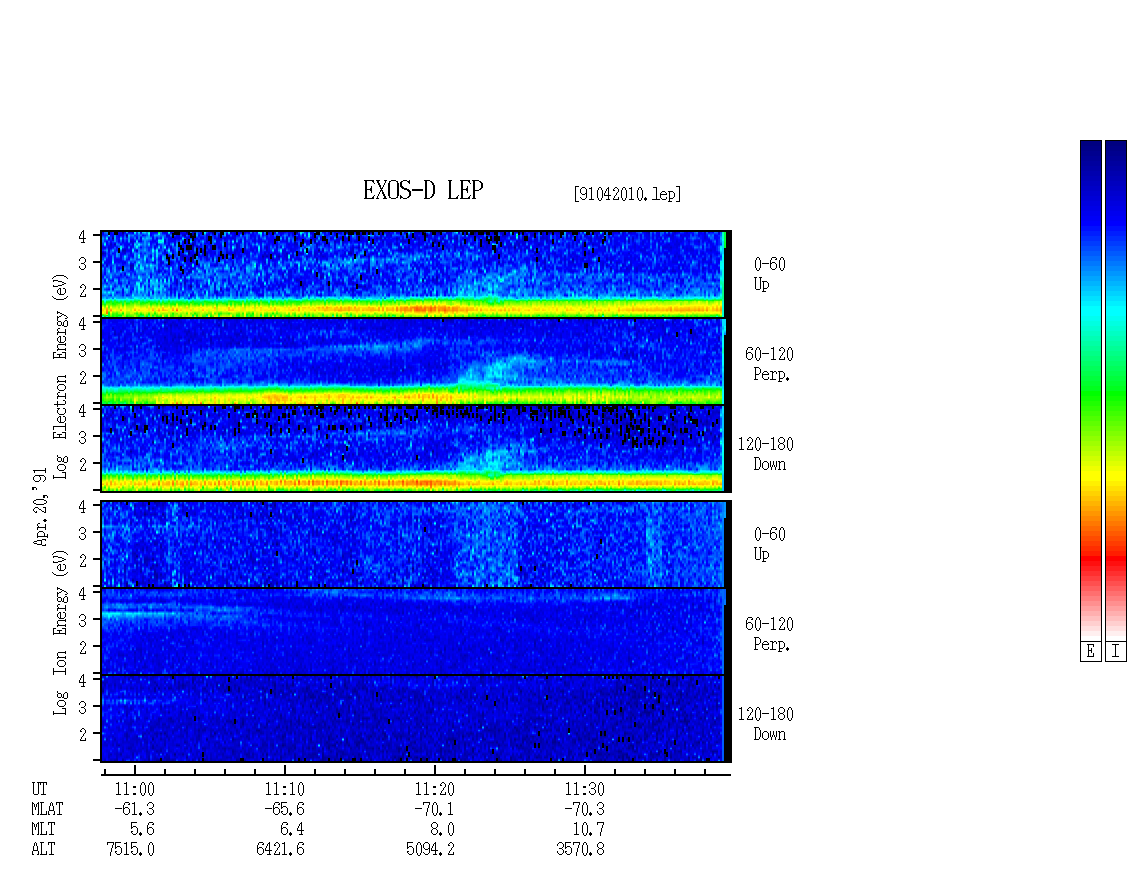Click the MLAT value -70.3
Screen dimensions: 1130x875
584,809
